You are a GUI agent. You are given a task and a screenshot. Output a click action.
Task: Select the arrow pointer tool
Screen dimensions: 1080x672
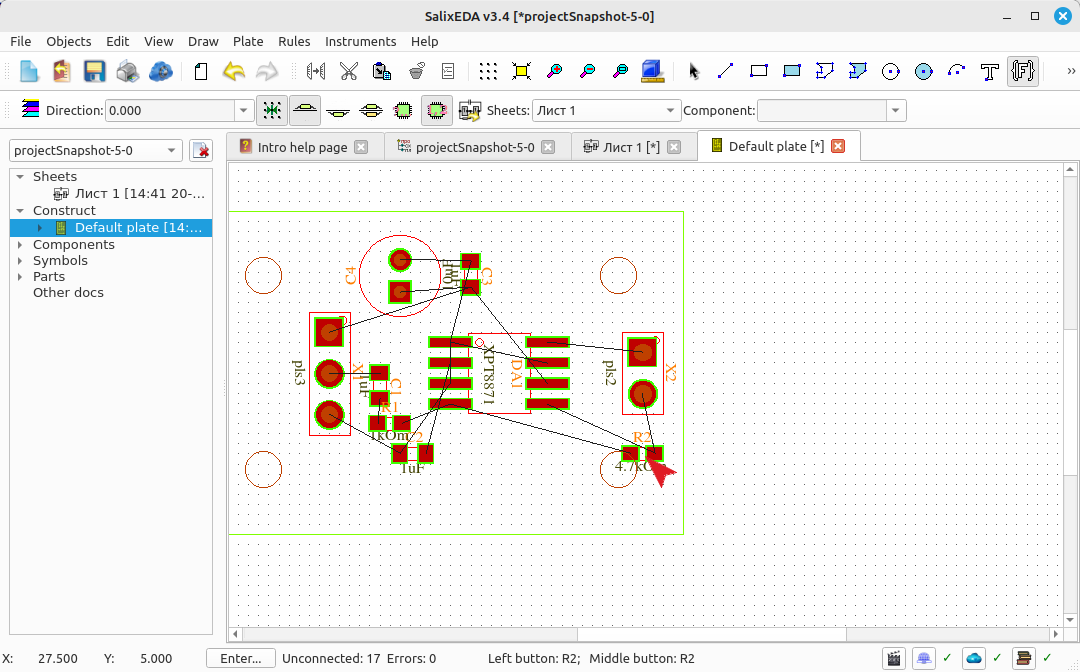tap(694, 71)
